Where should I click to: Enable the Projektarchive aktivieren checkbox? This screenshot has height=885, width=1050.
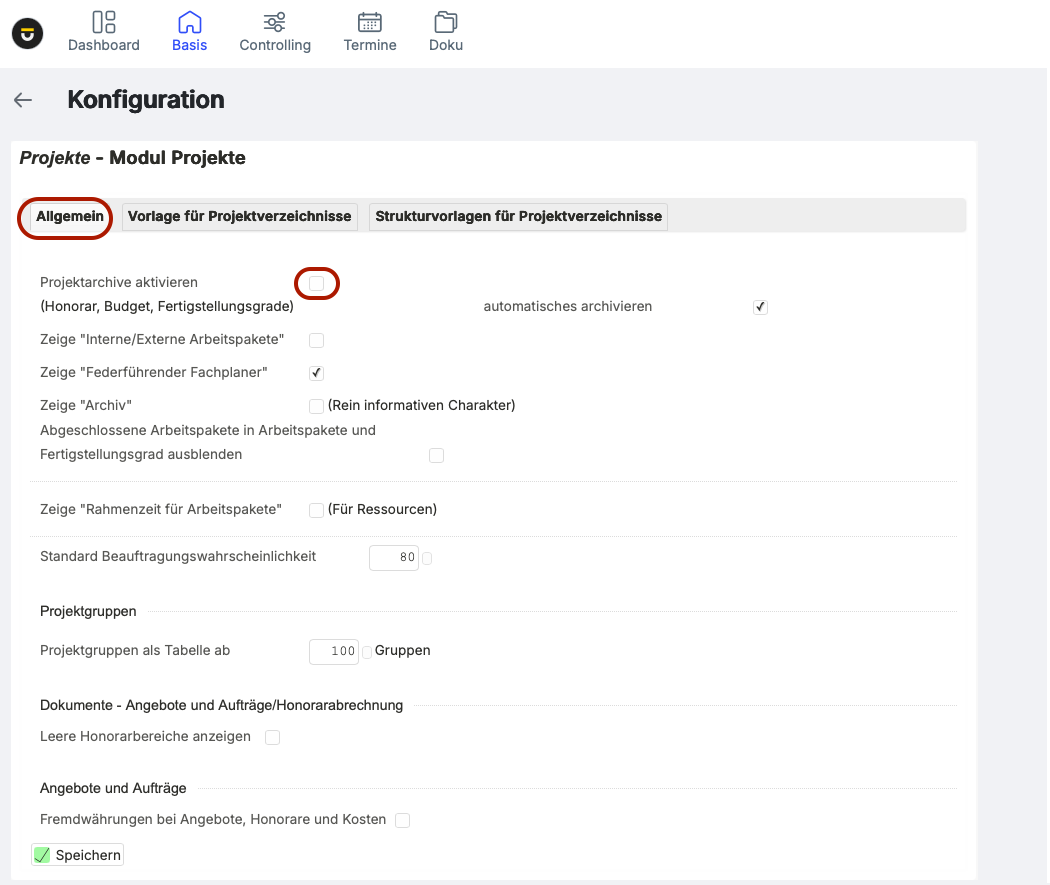coord(317,284)
